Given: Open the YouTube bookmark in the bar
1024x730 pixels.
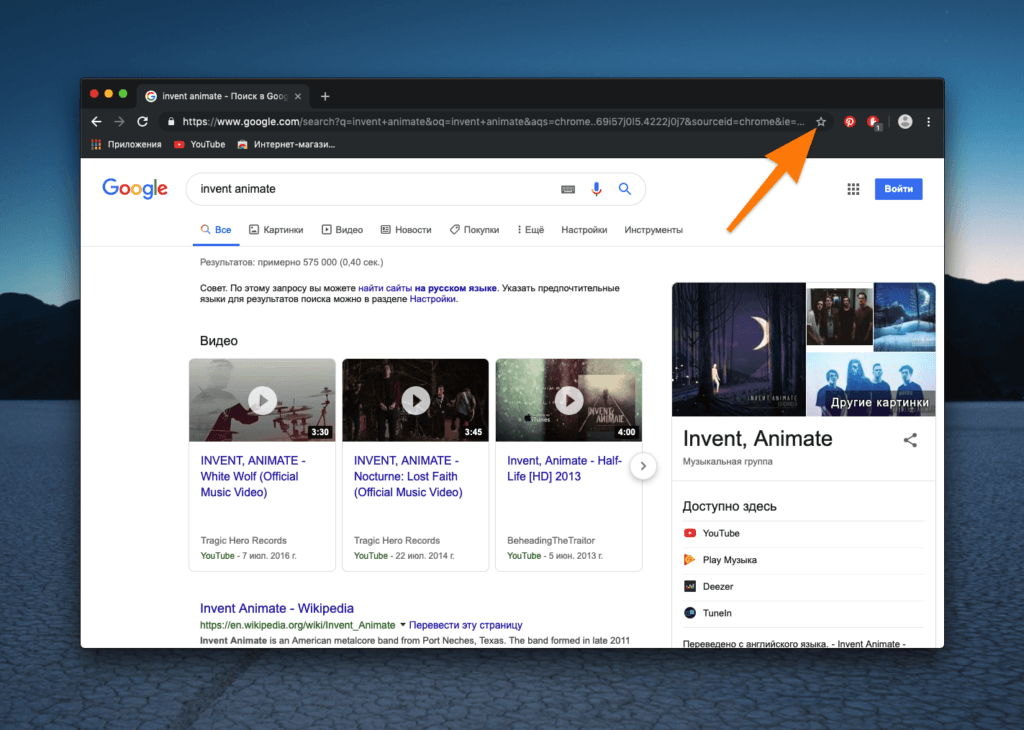Looking at the screenshot, I should pos(199,144).
